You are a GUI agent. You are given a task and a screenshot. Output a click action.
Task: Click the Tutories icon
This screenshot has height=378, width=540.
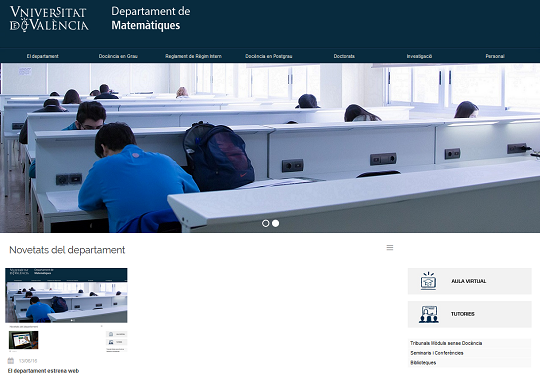click(x=428, y=314)
